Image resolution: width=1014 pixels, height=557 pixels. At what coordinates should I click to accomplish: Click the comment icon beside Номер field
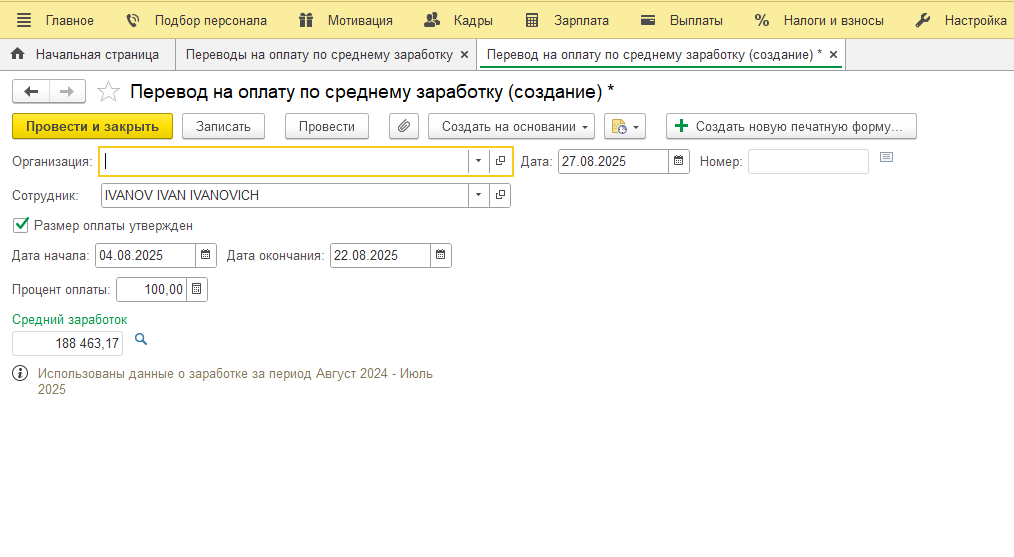886,158
